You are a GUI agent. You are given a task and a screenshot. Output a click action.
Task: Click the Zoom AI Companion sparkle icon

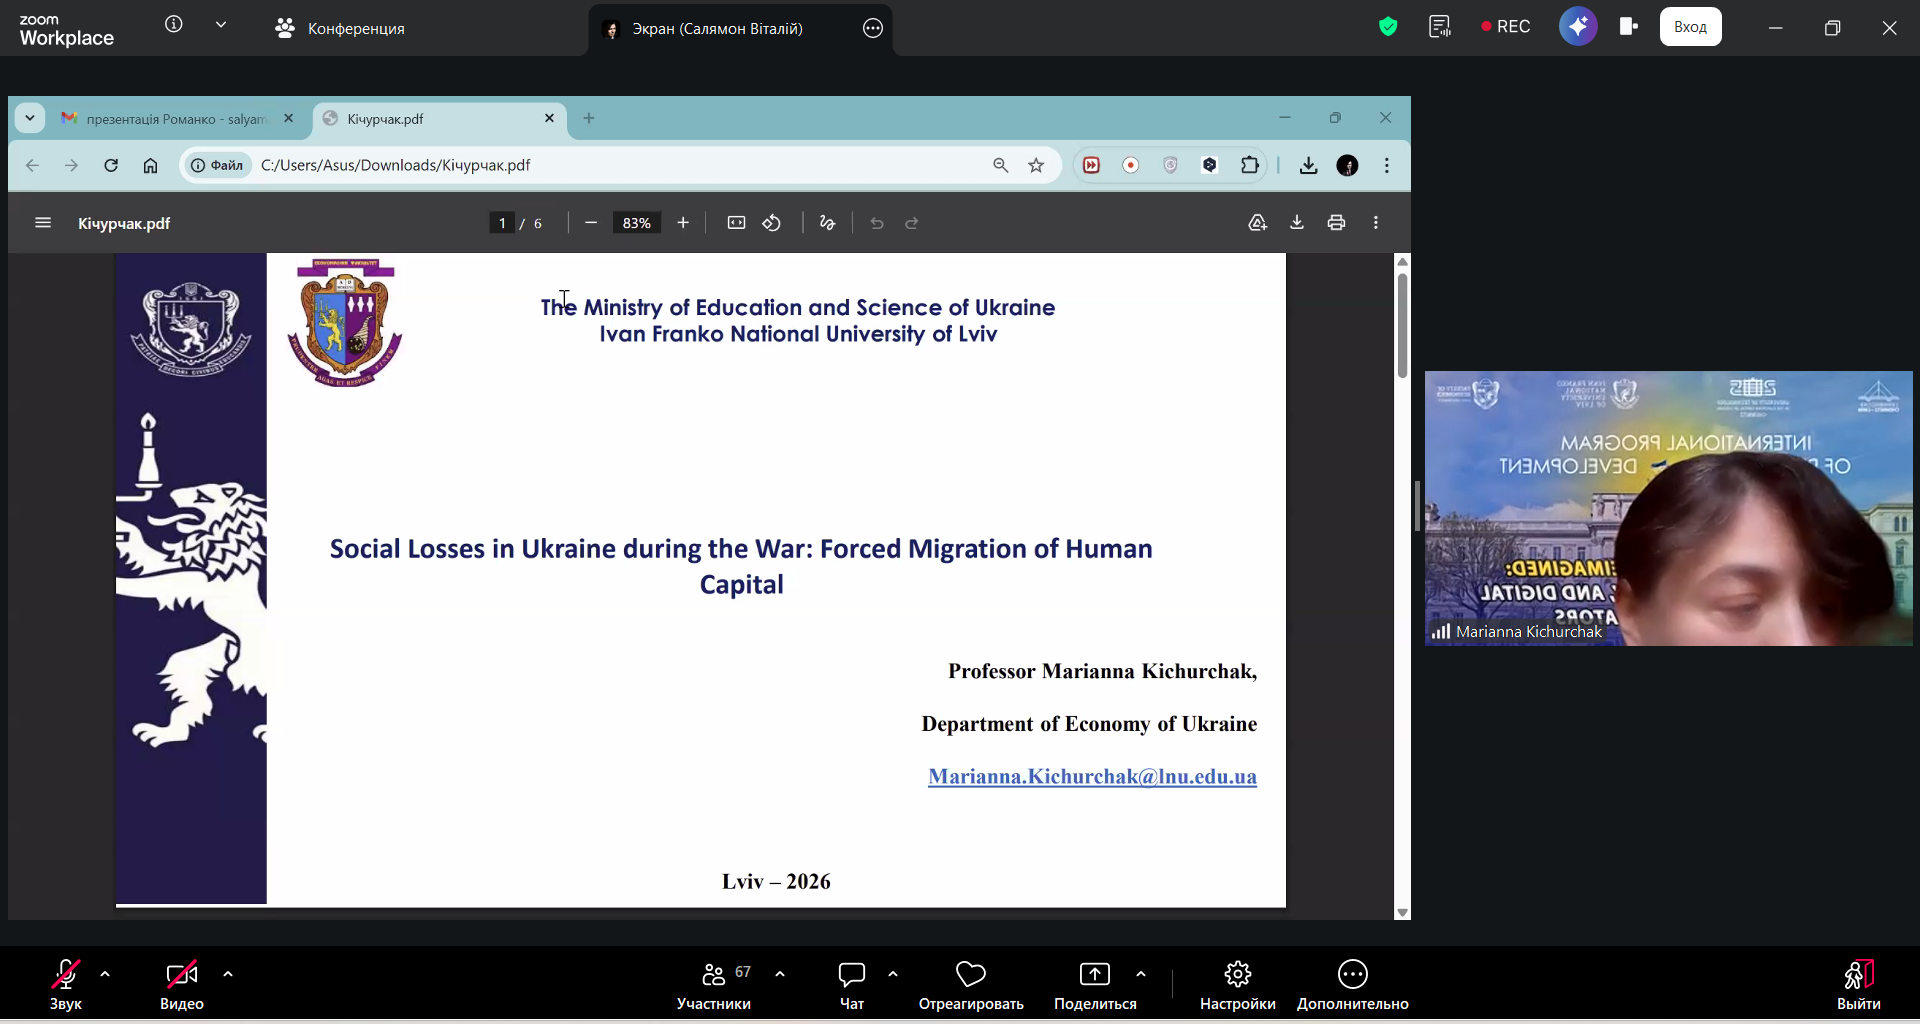tap(1578, 27)
